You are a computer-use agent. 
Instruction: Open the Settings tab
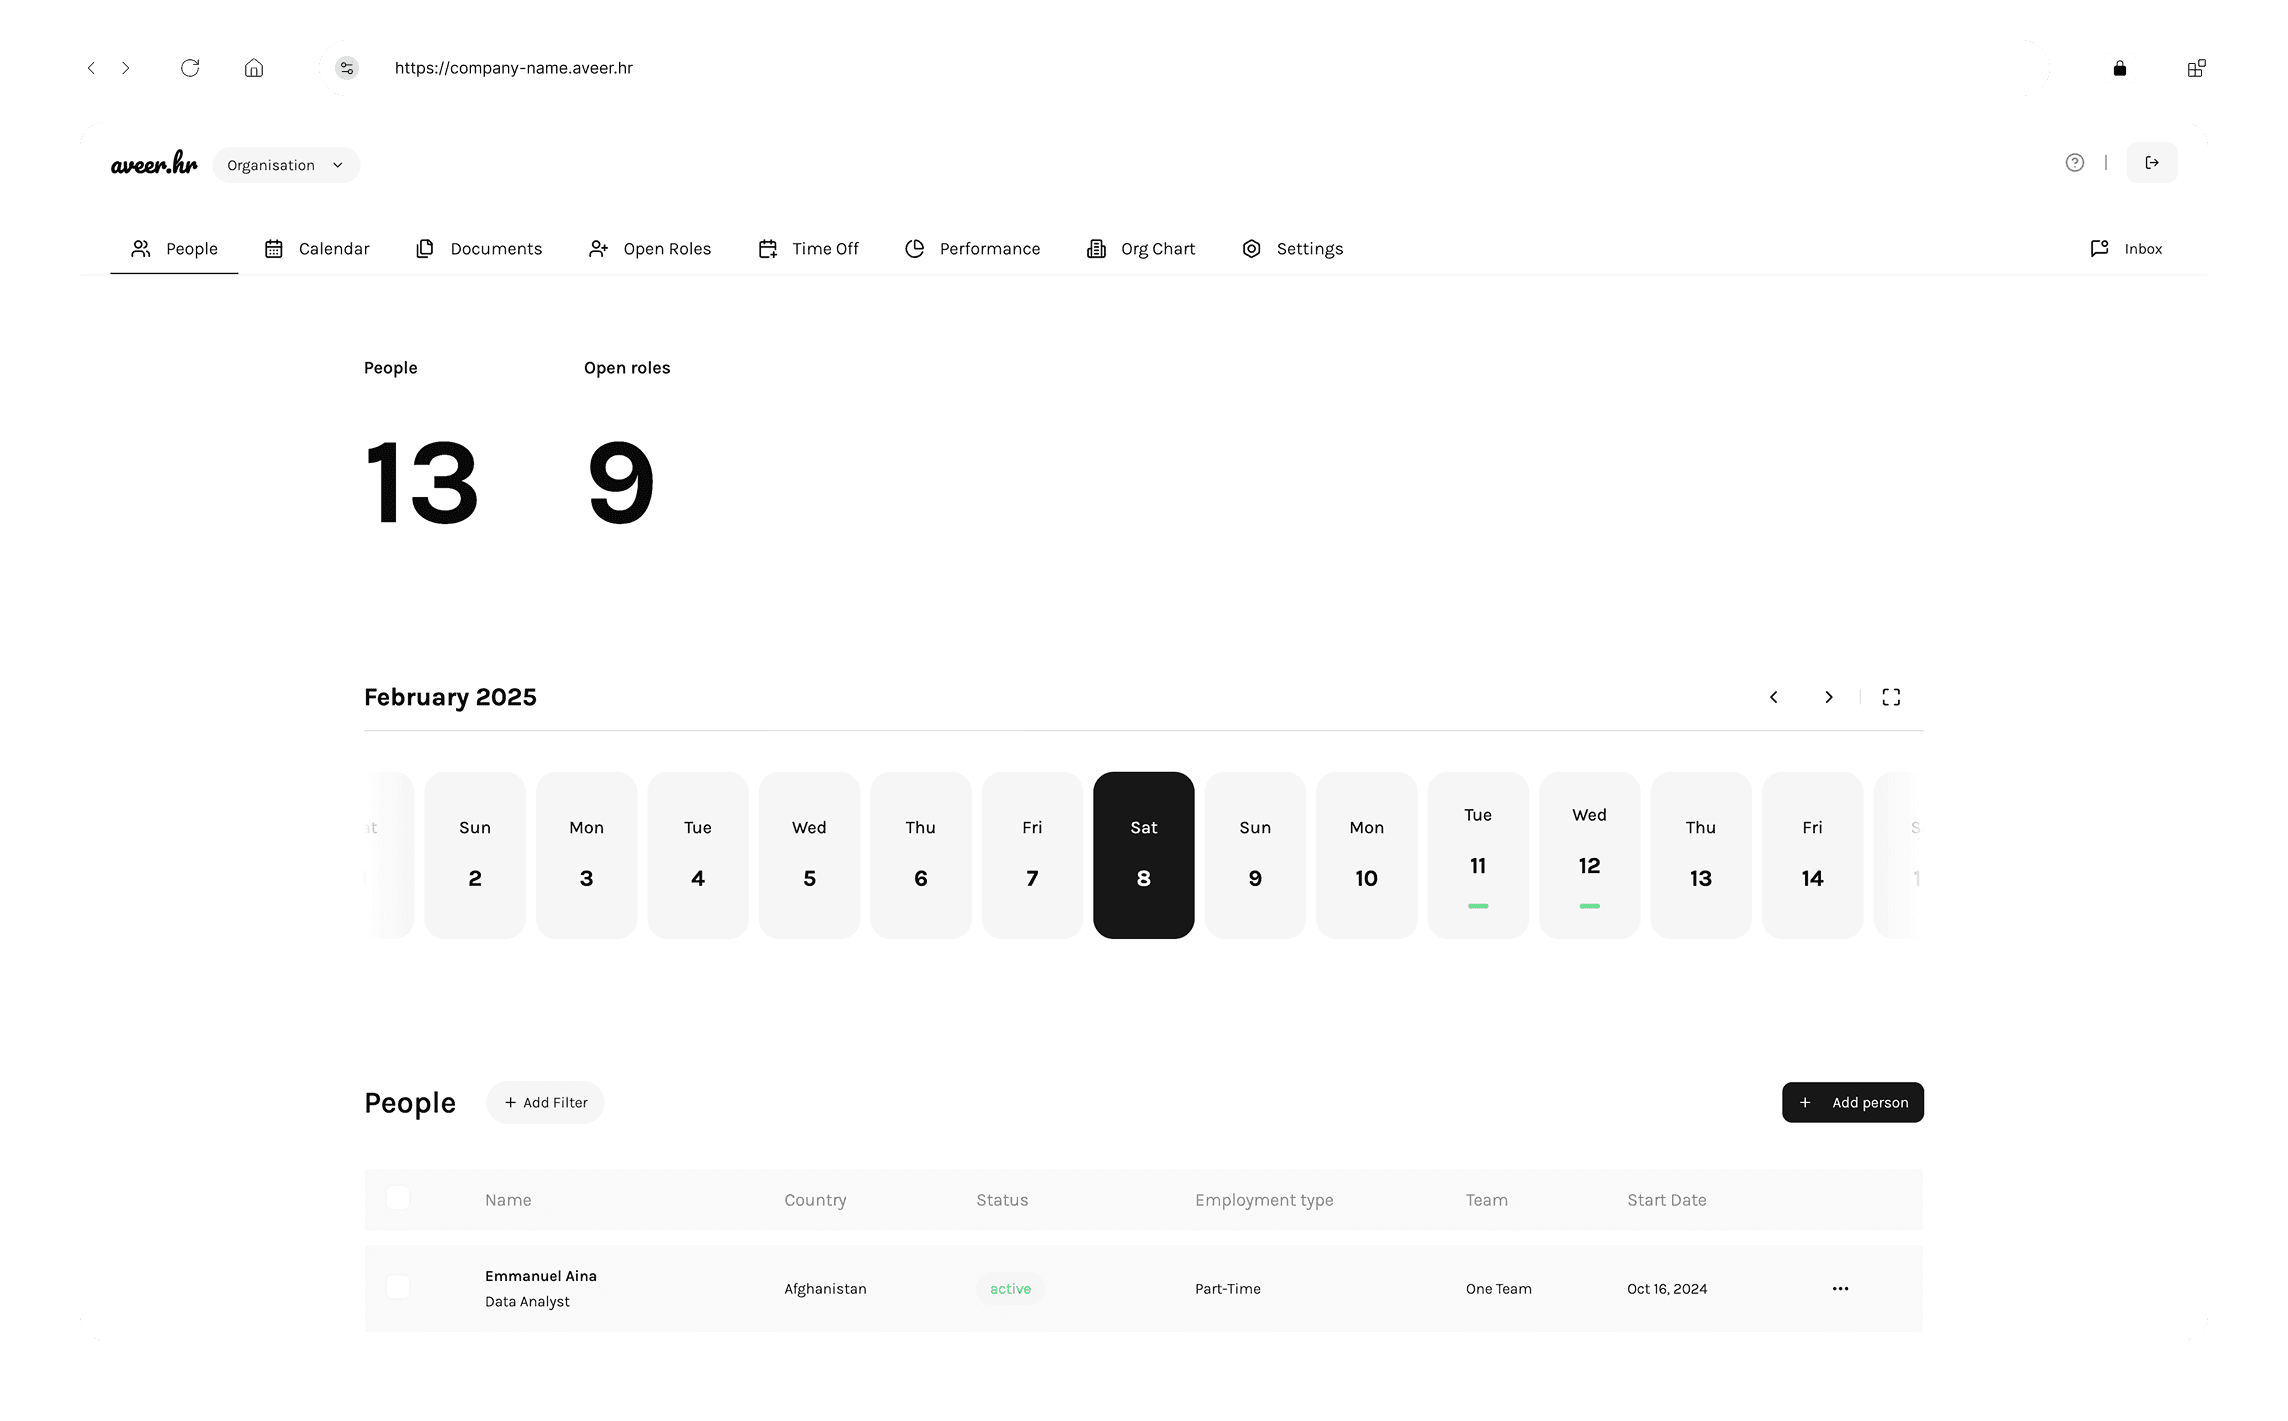click(1292, 248)
